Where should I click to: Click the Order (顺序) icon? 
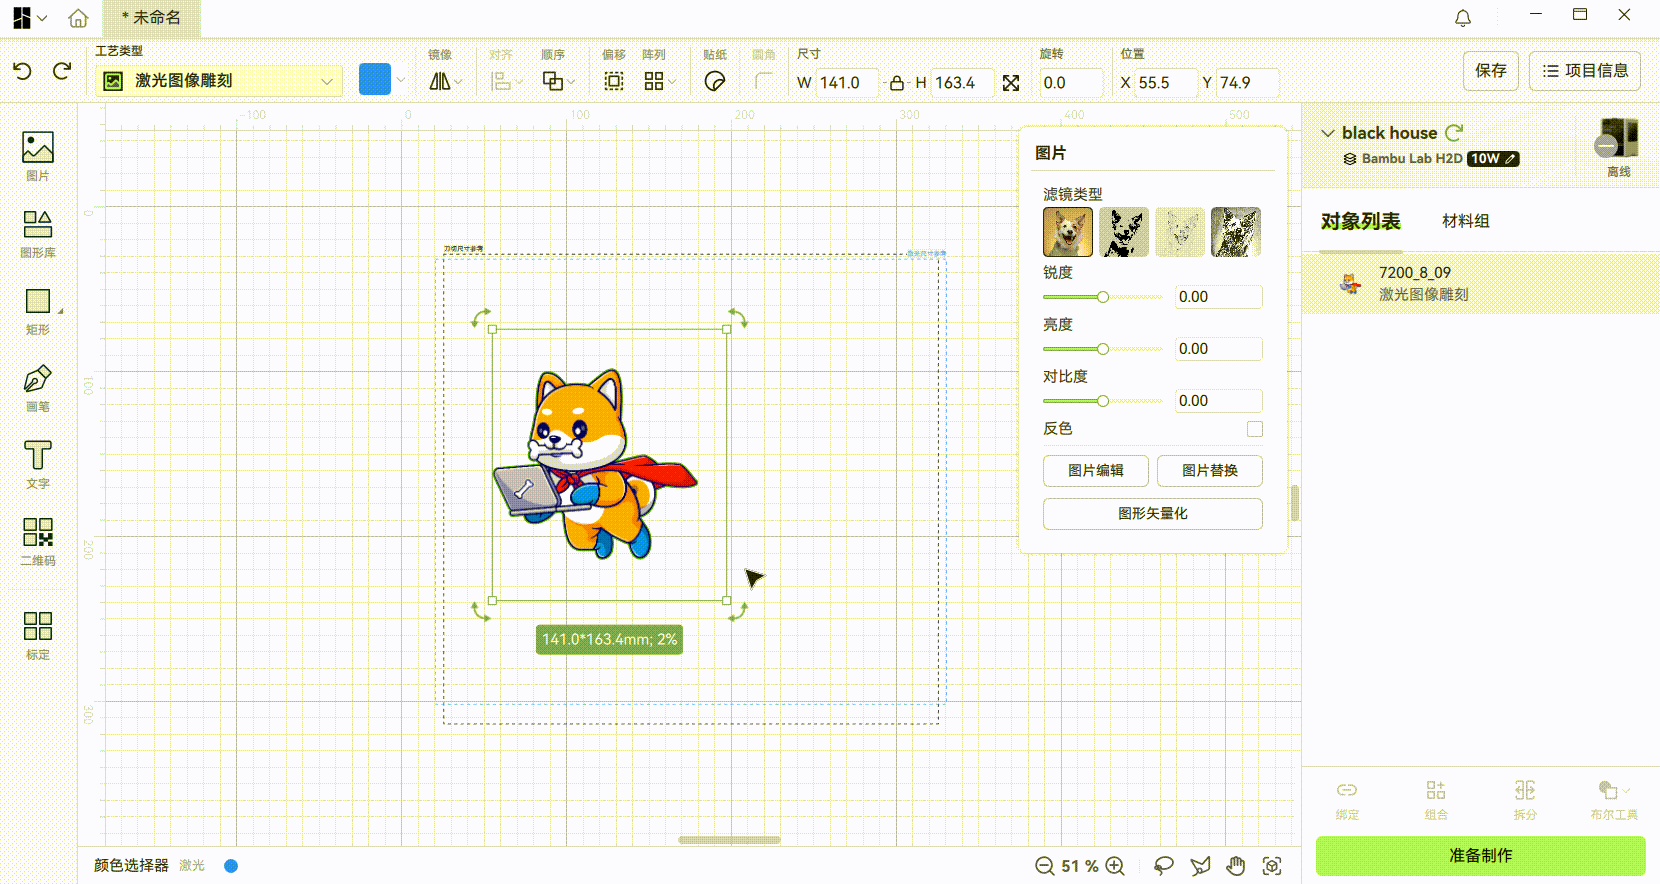(552, 81)
